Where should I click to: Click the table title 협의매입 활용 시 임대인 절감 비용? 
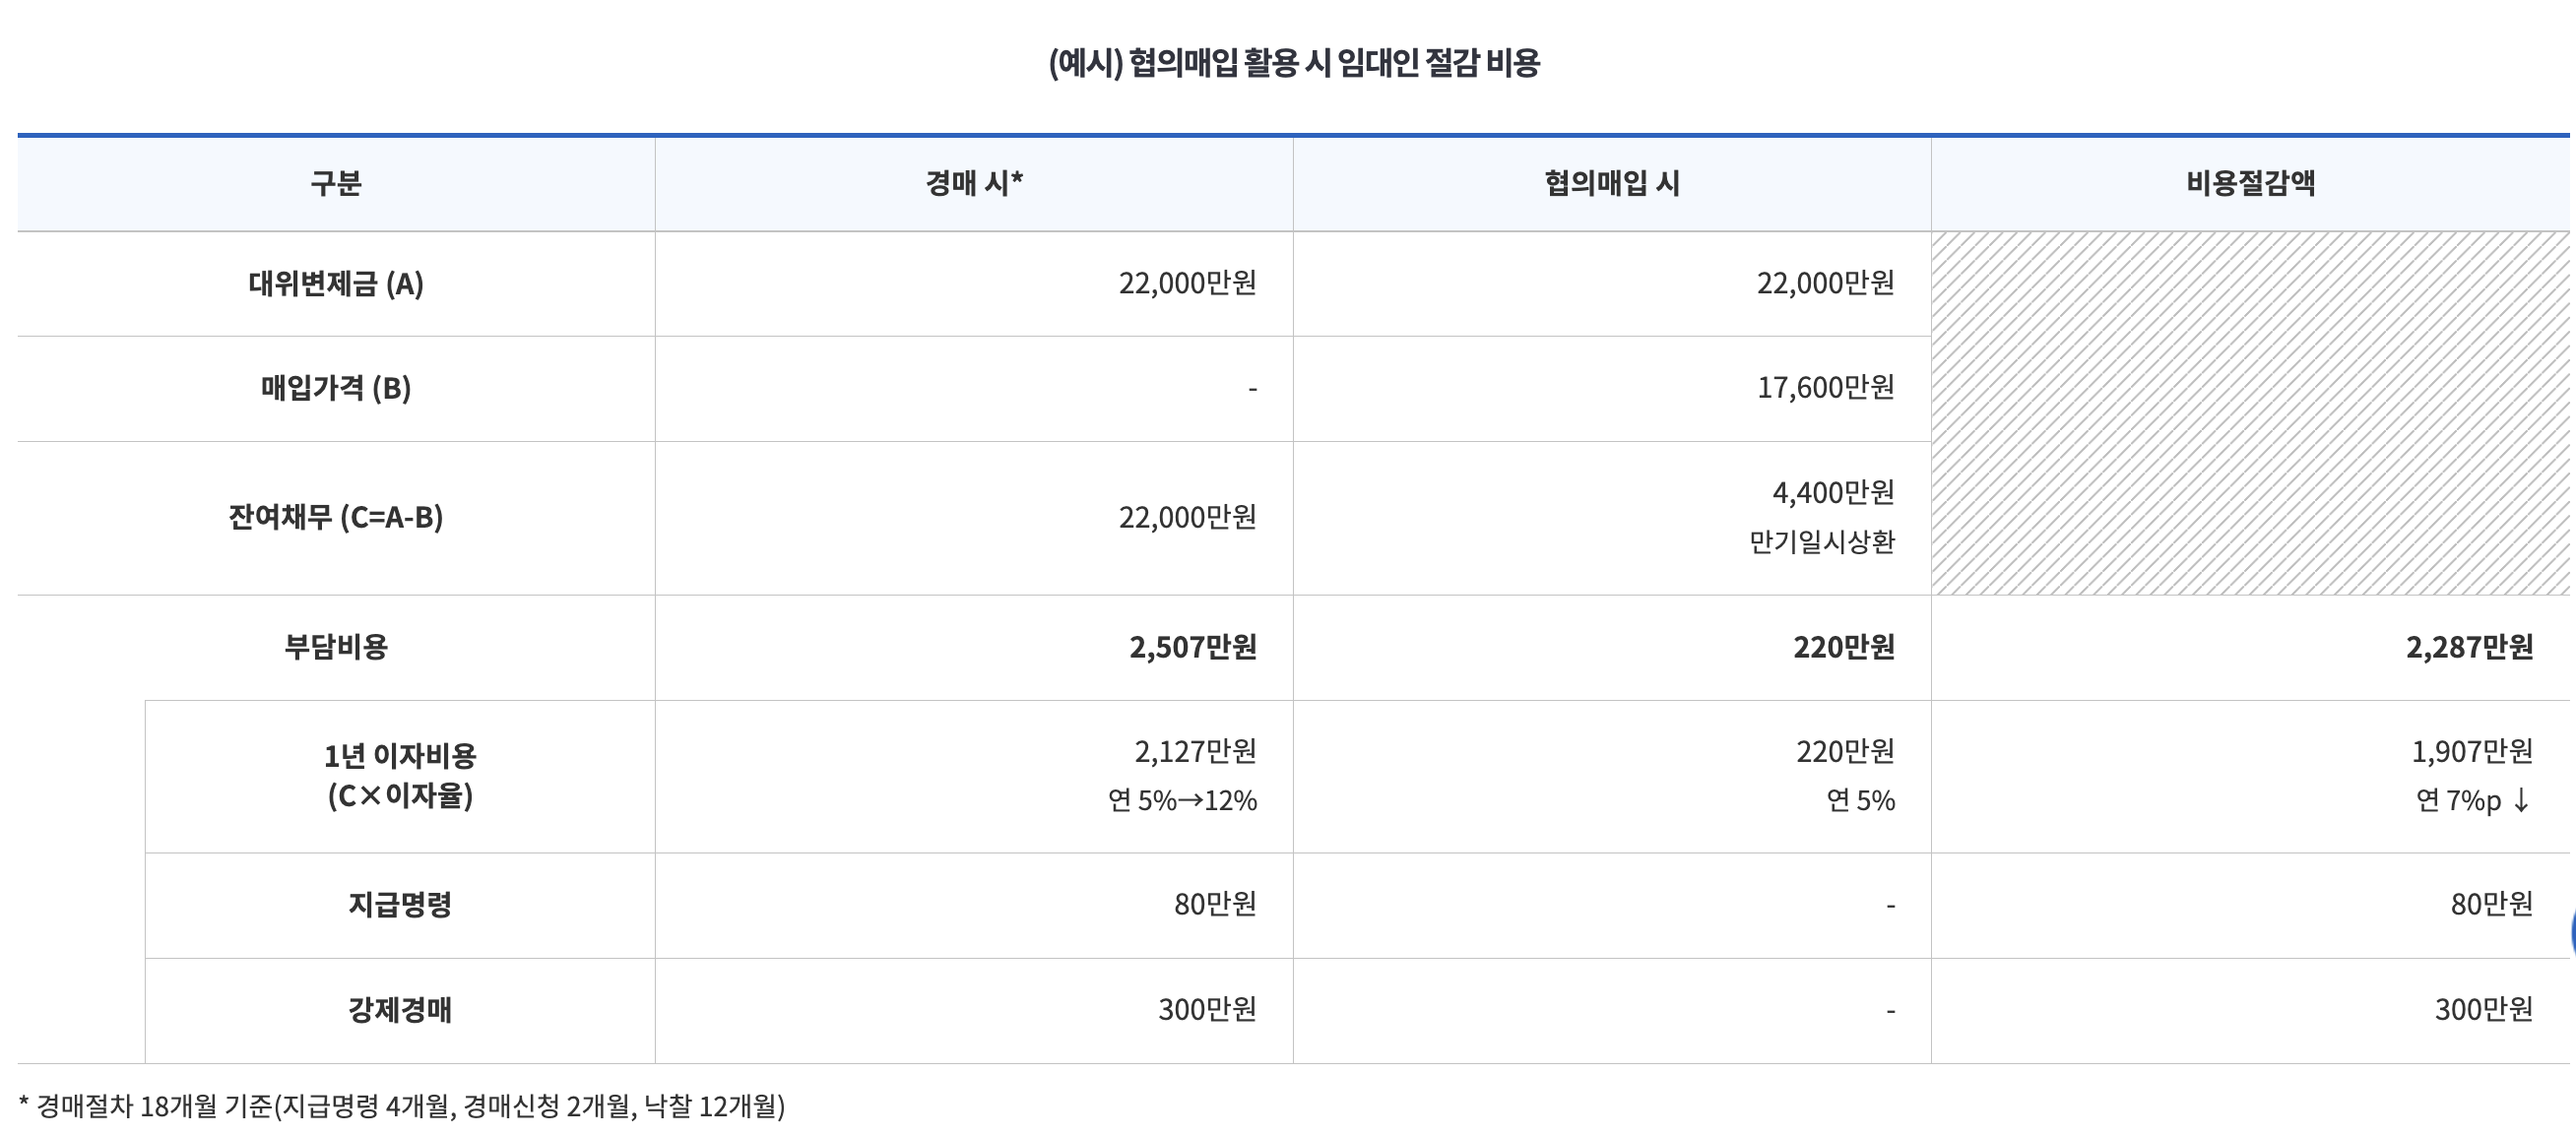pos(1294,63)
